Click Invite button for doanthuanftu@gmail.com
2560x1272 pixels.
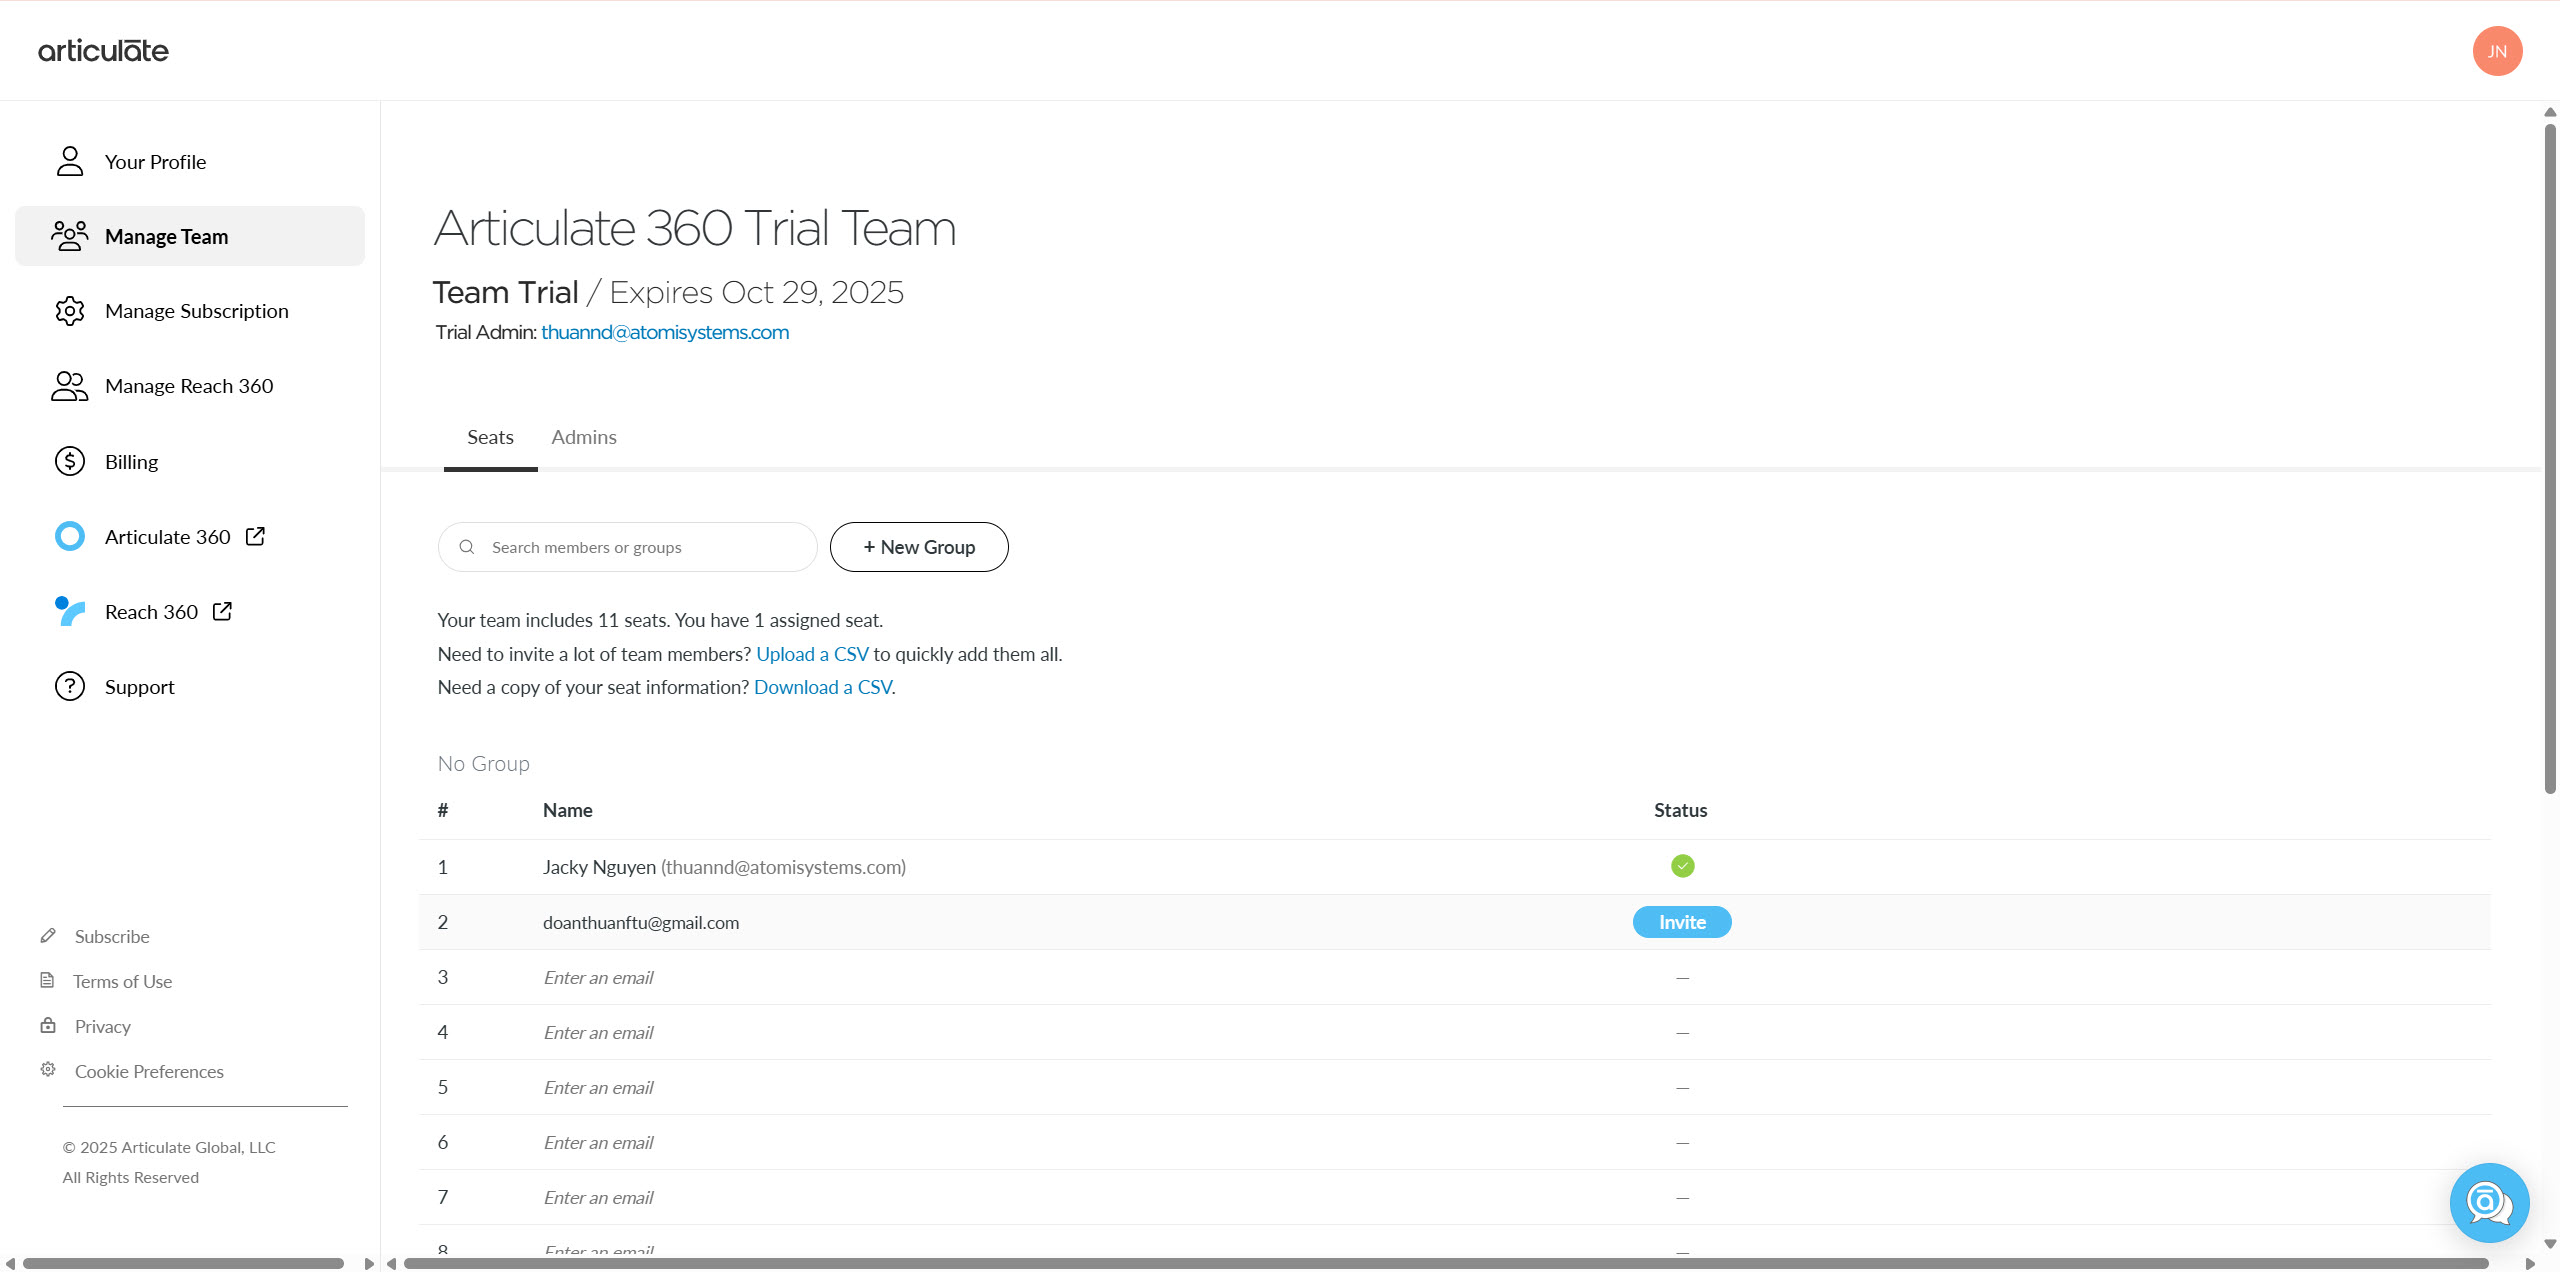coord(1682,922)
